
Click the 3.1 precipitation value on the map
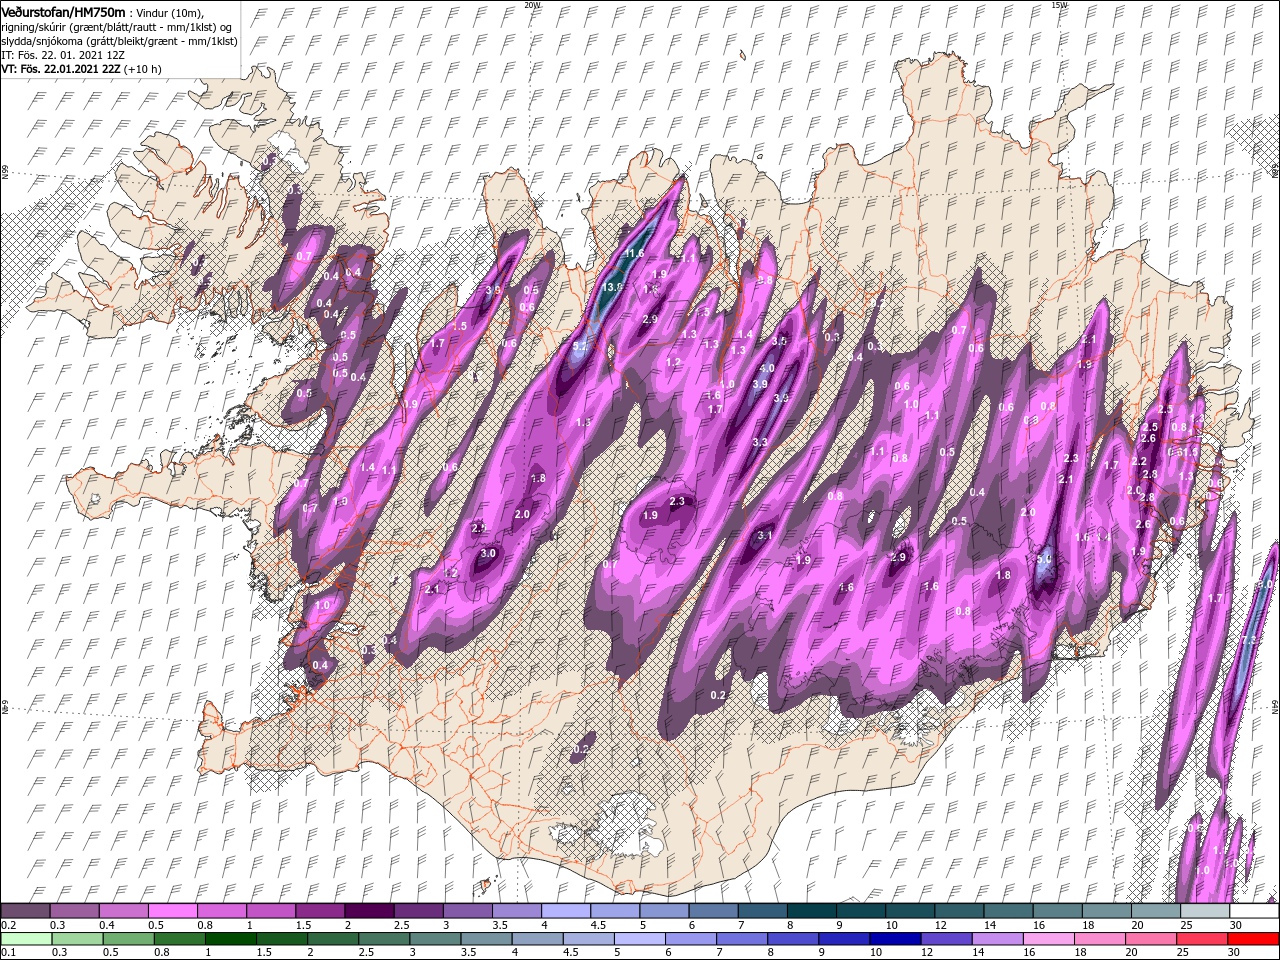coord(766,536)
